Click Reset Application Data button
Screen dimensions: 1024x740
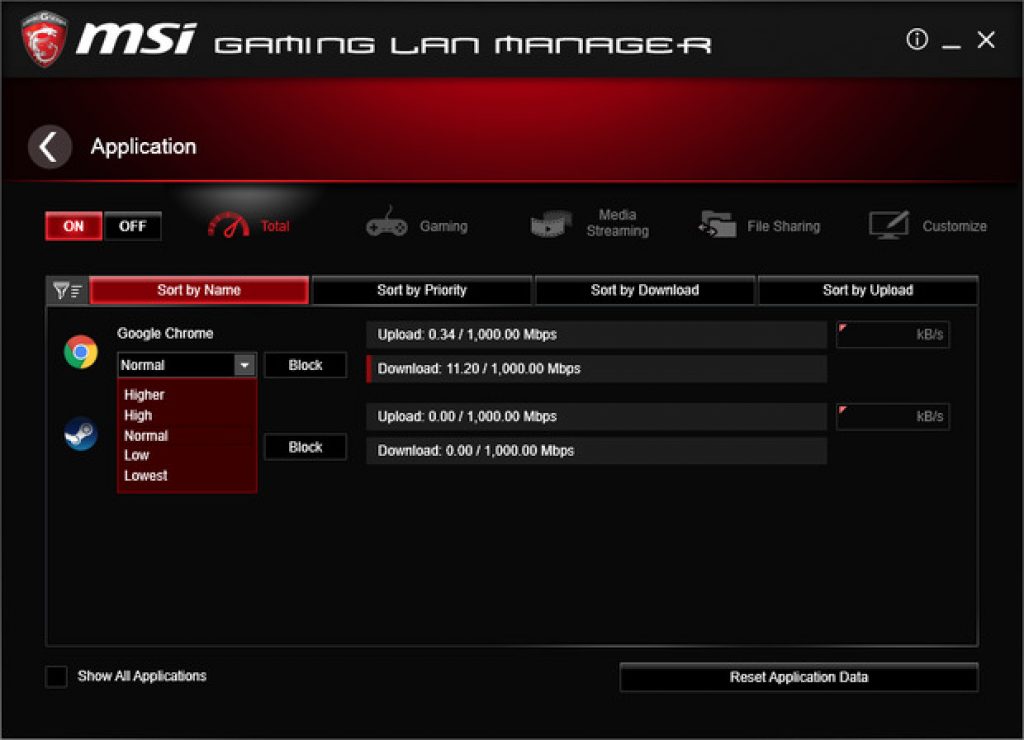799,677
